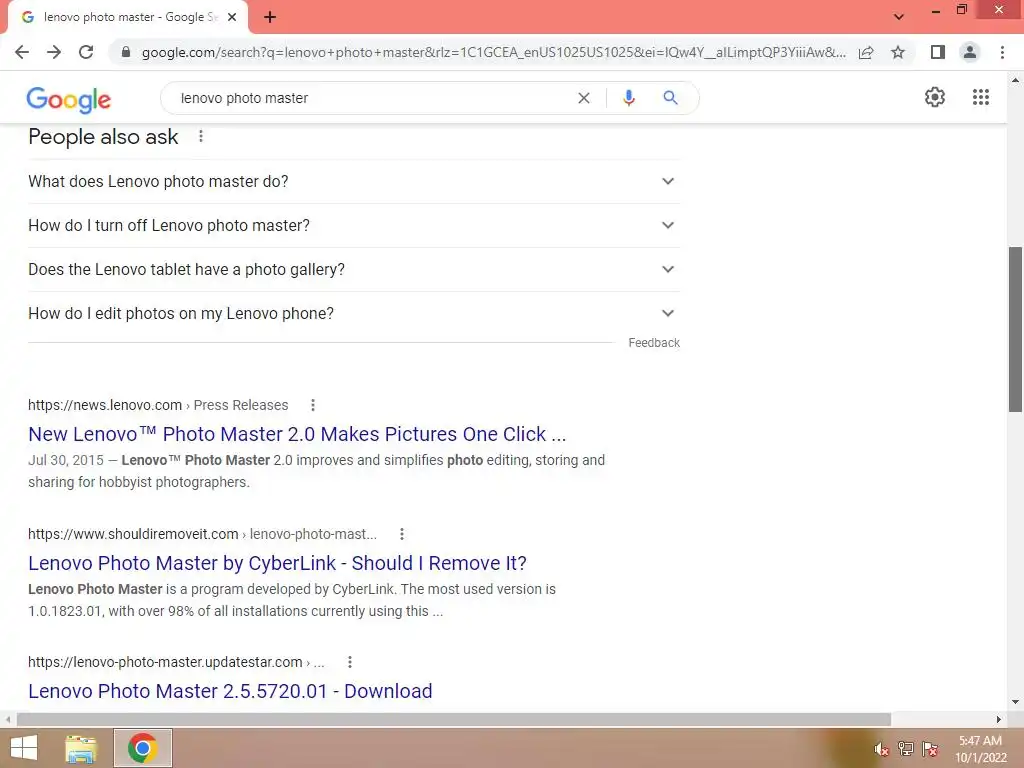
Task: Share this page from the address bar
Action: pyautogui.click(x=866, y=52)
